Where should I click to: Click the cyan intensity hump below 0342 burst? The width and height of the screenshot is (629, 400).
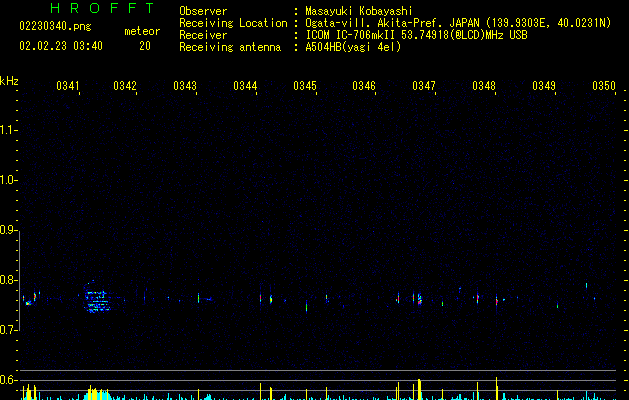[x=97, y=394]
